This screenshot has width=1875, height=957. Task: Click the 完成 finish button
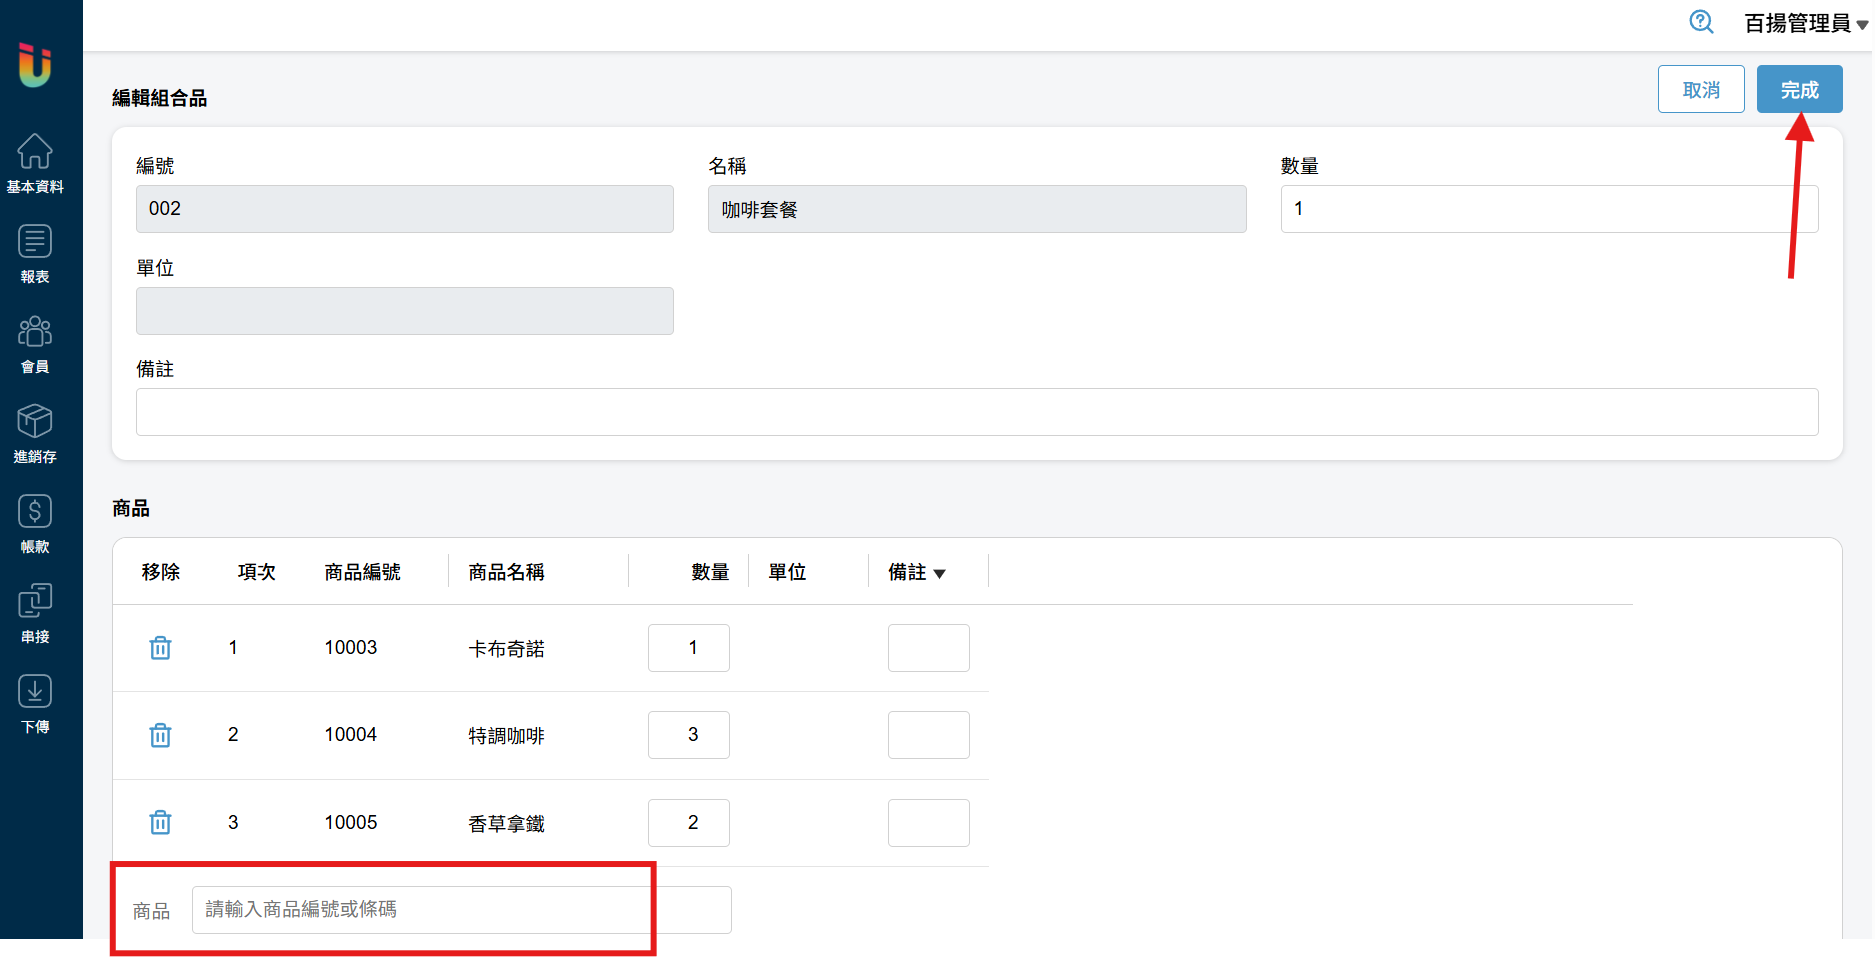(1799, 90)
